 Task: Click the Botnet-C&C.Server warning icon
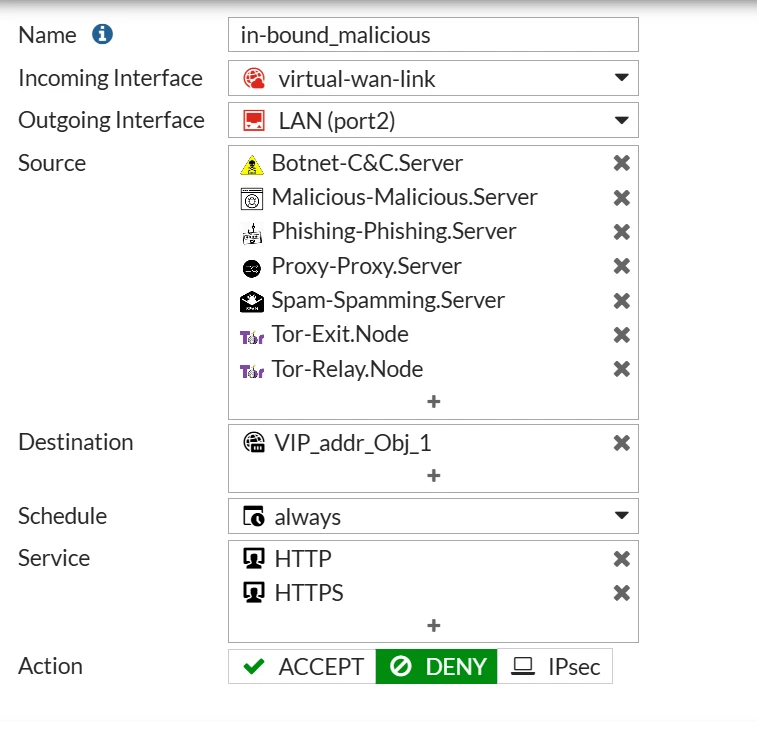252,165
